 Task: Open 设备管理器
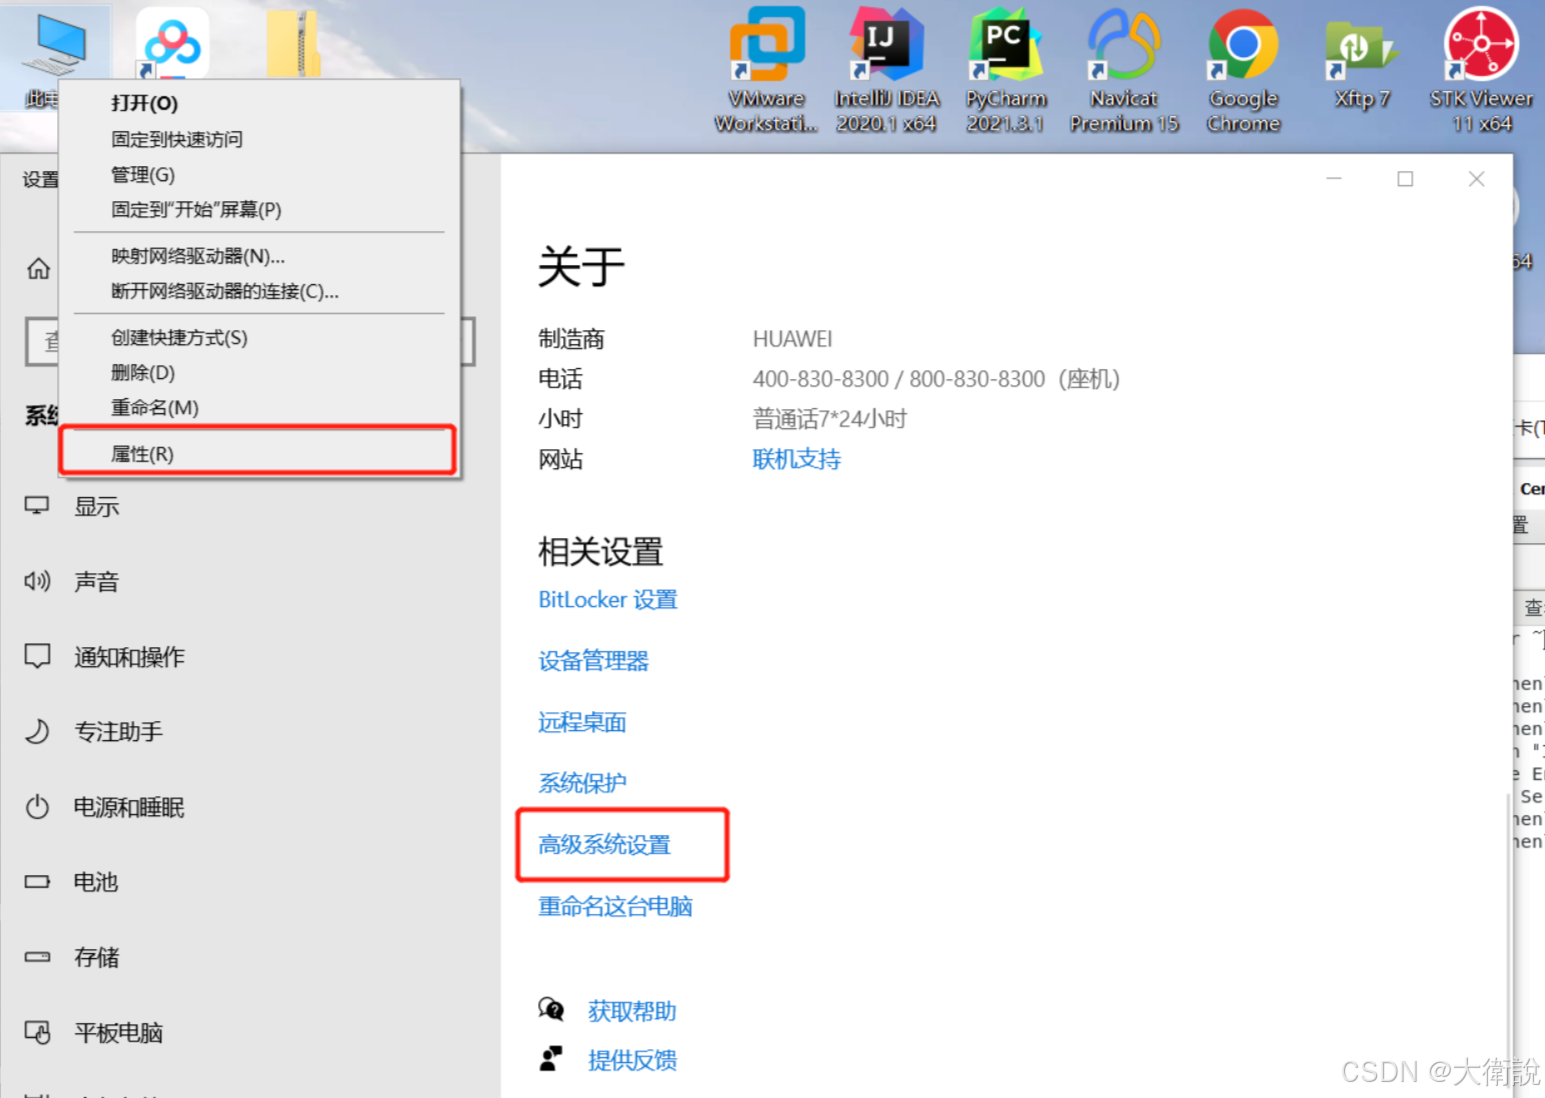592,660
